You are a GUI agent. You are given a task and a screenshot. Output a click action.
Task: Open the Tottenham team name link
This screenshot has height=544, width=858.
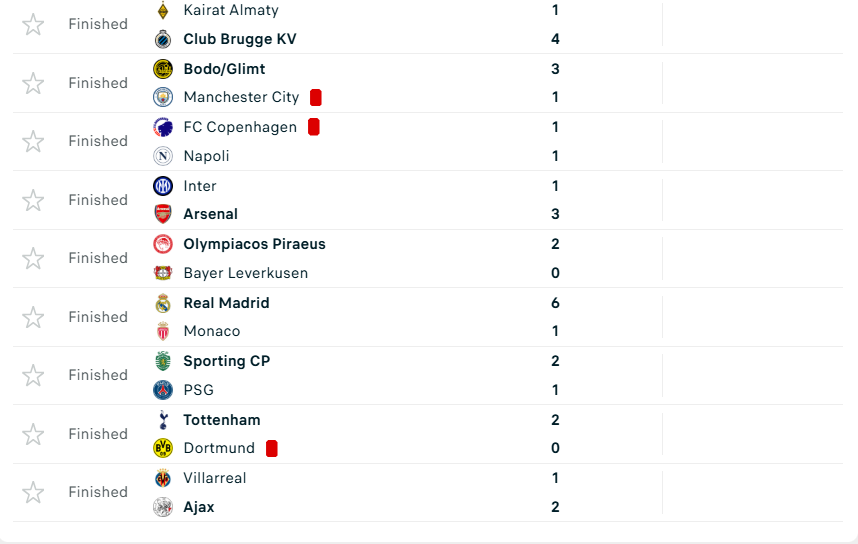click(221, 420)
